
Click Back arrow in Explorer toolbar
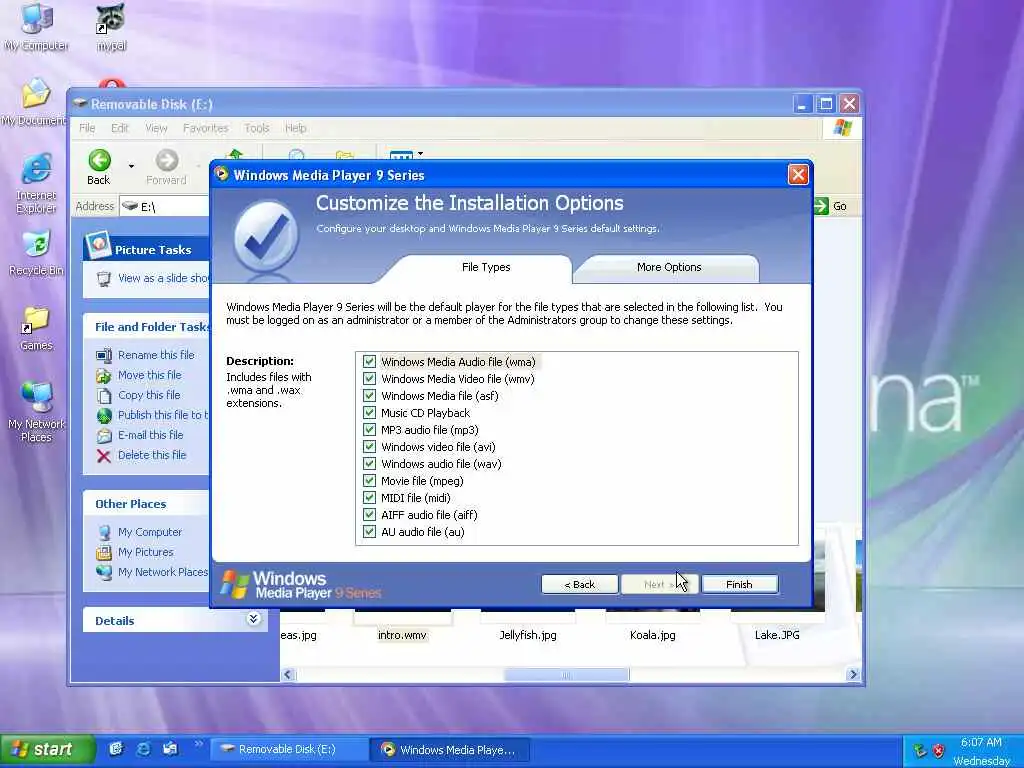pyautogui.click(x=99, y=167)
